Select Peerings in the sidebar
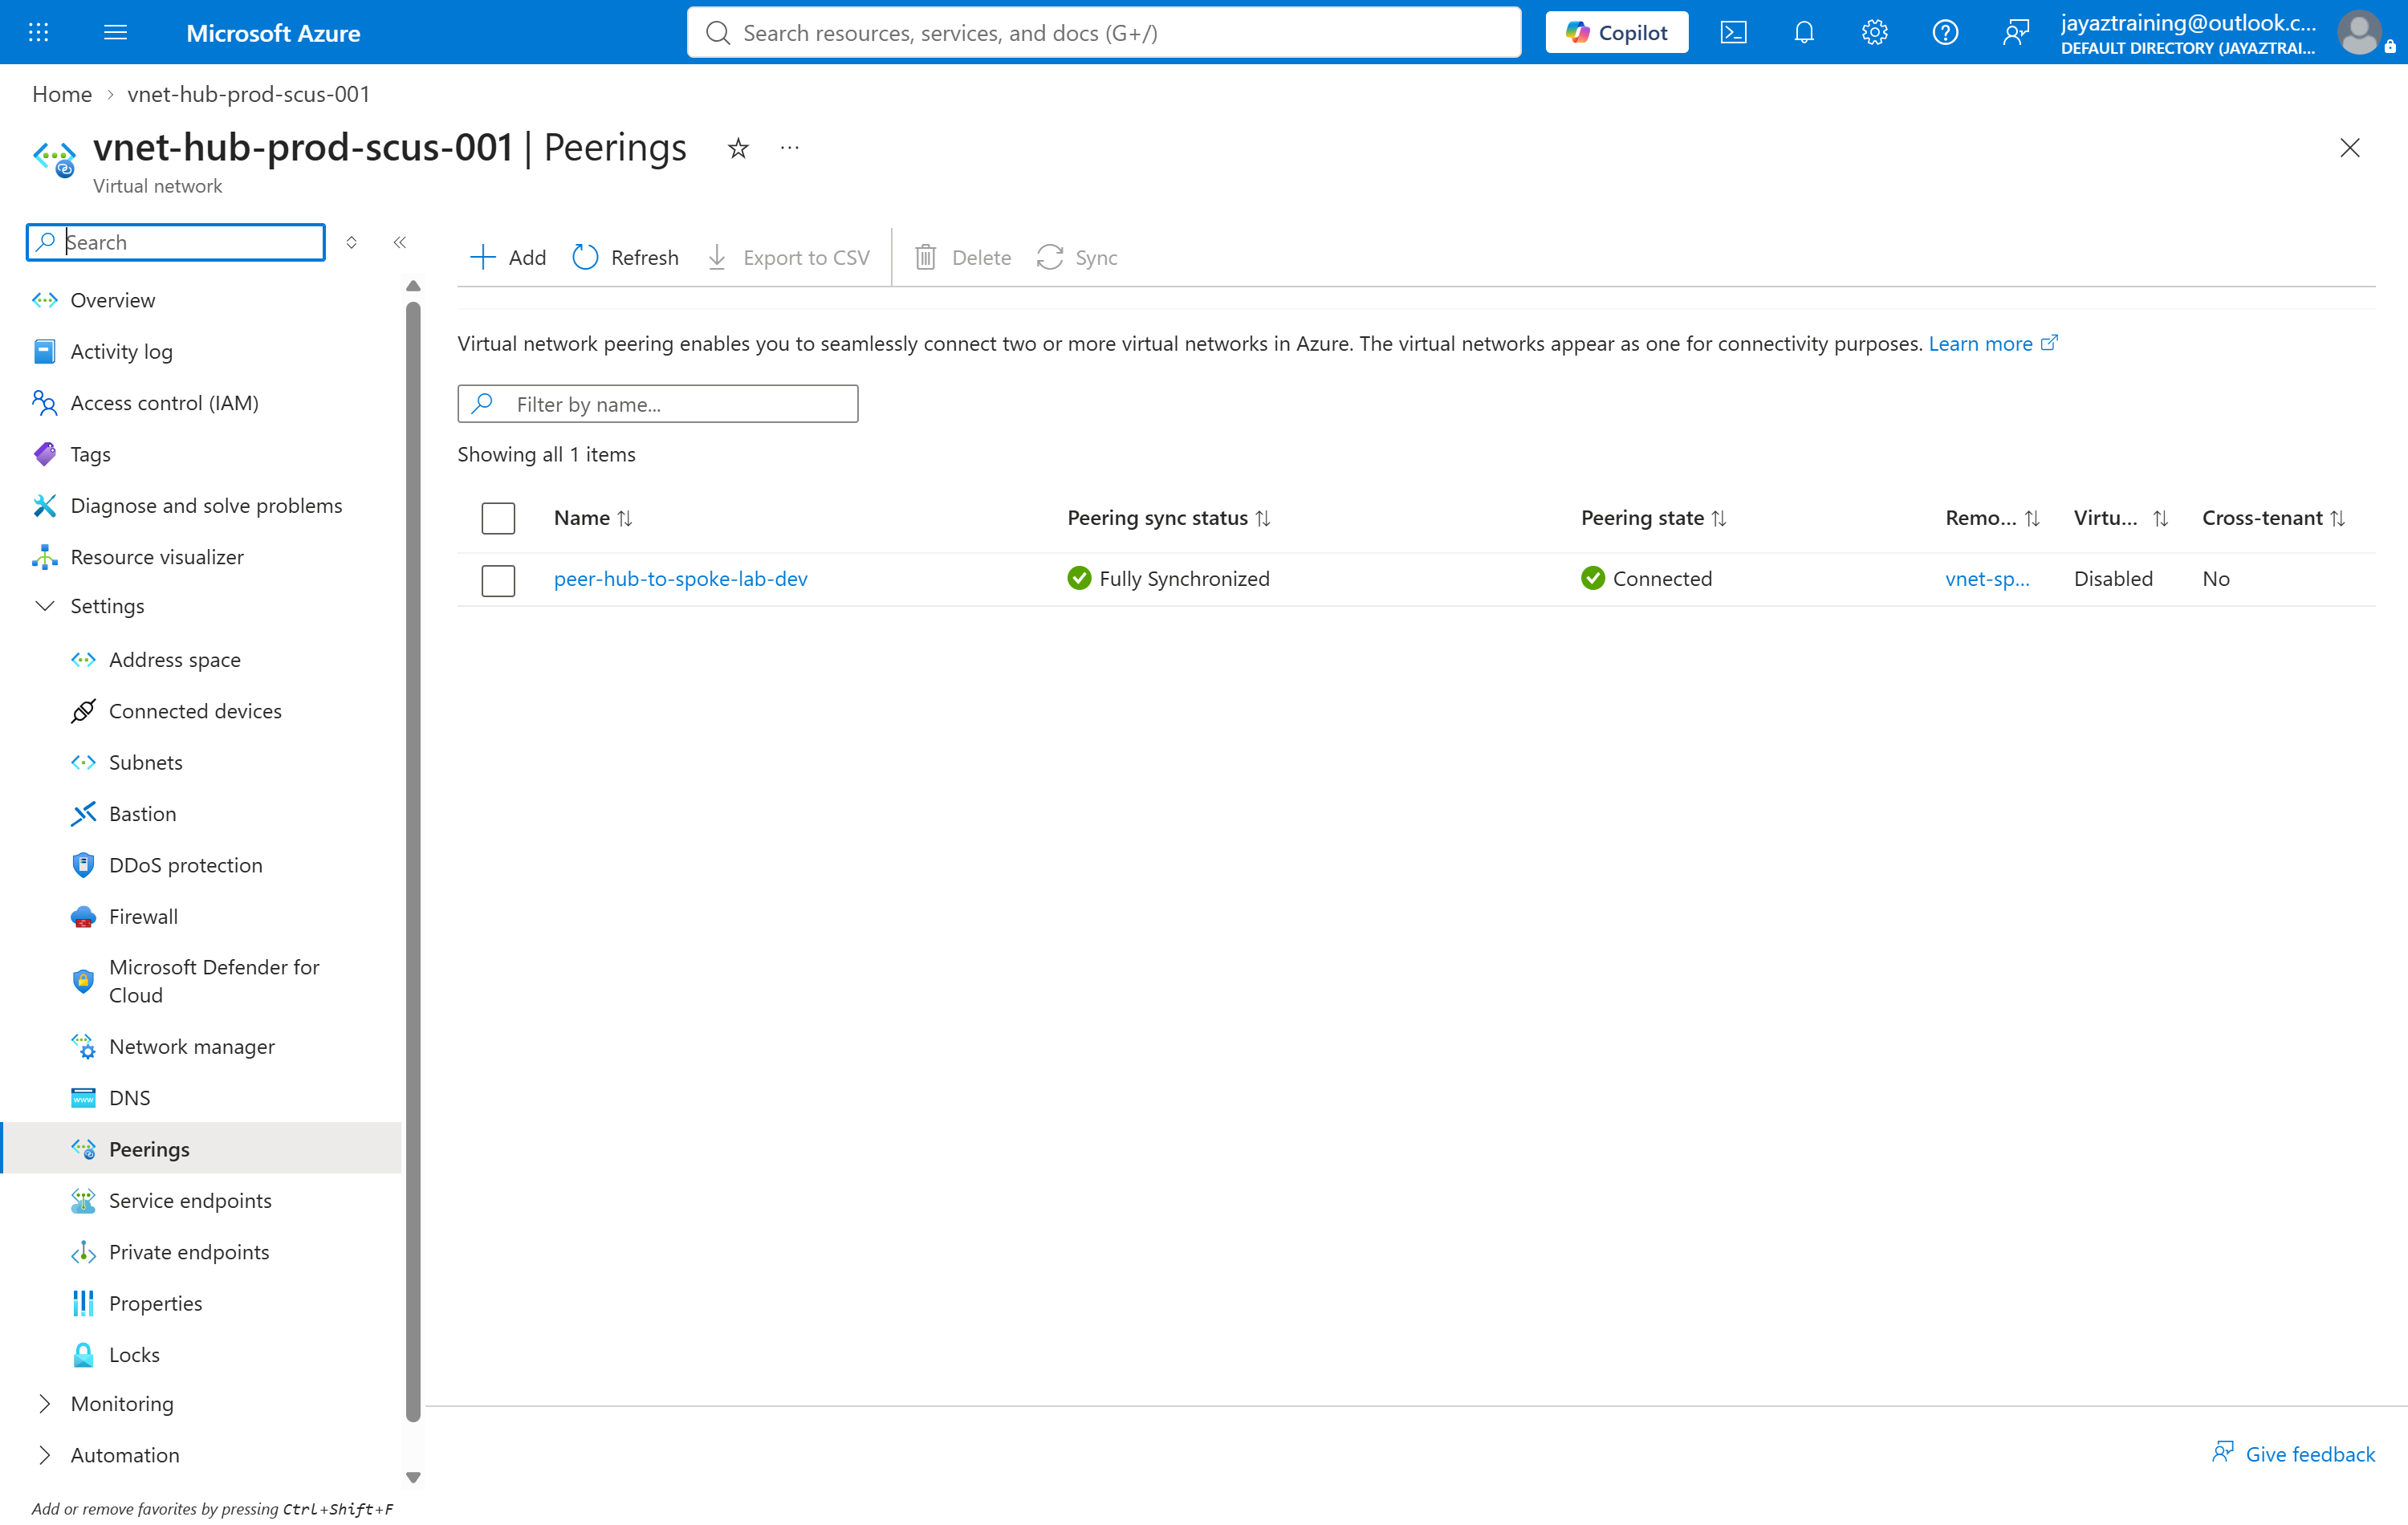 [x=201, y=1149]
